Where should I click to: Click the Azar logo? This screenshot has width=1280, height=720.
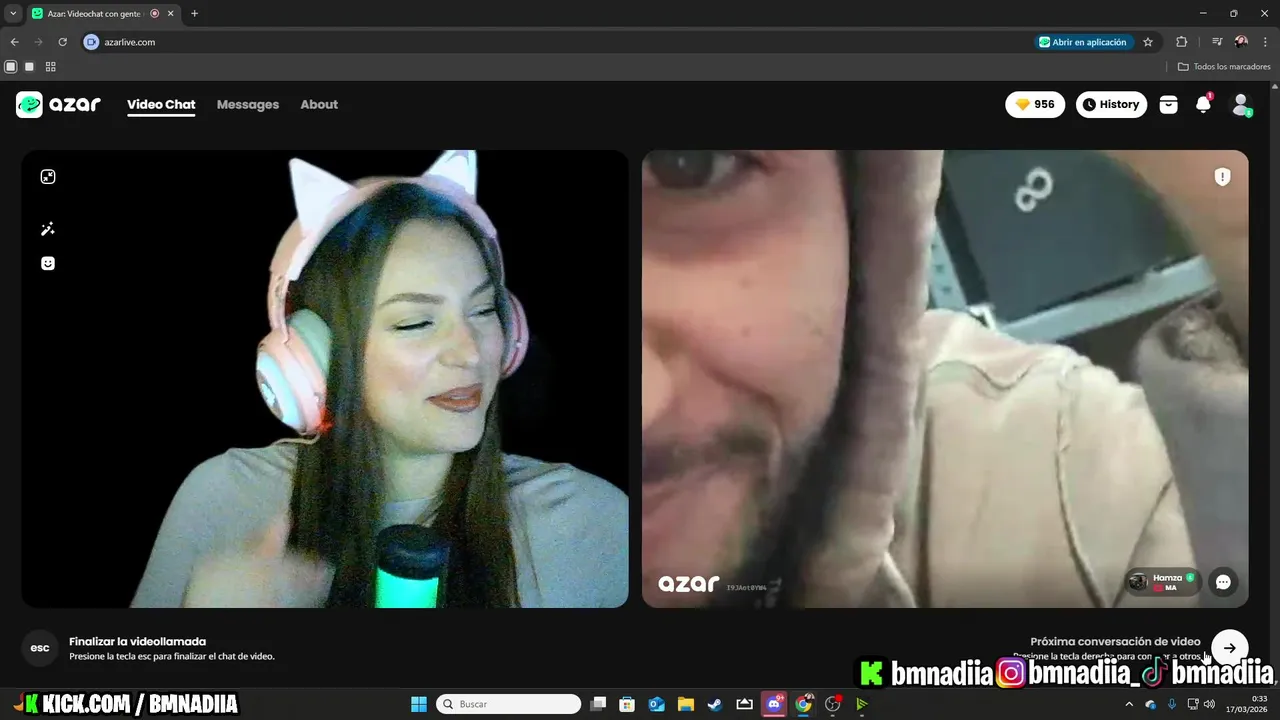click(58, 104)
